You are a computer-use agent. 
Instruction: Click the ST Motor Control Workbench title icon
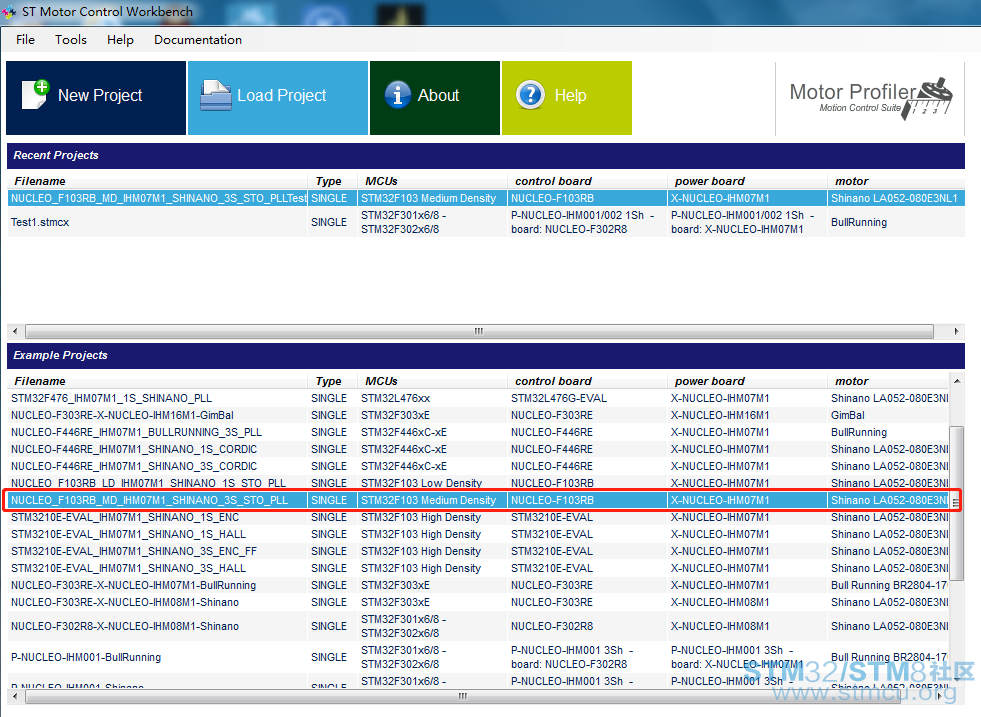coord(9,12)
